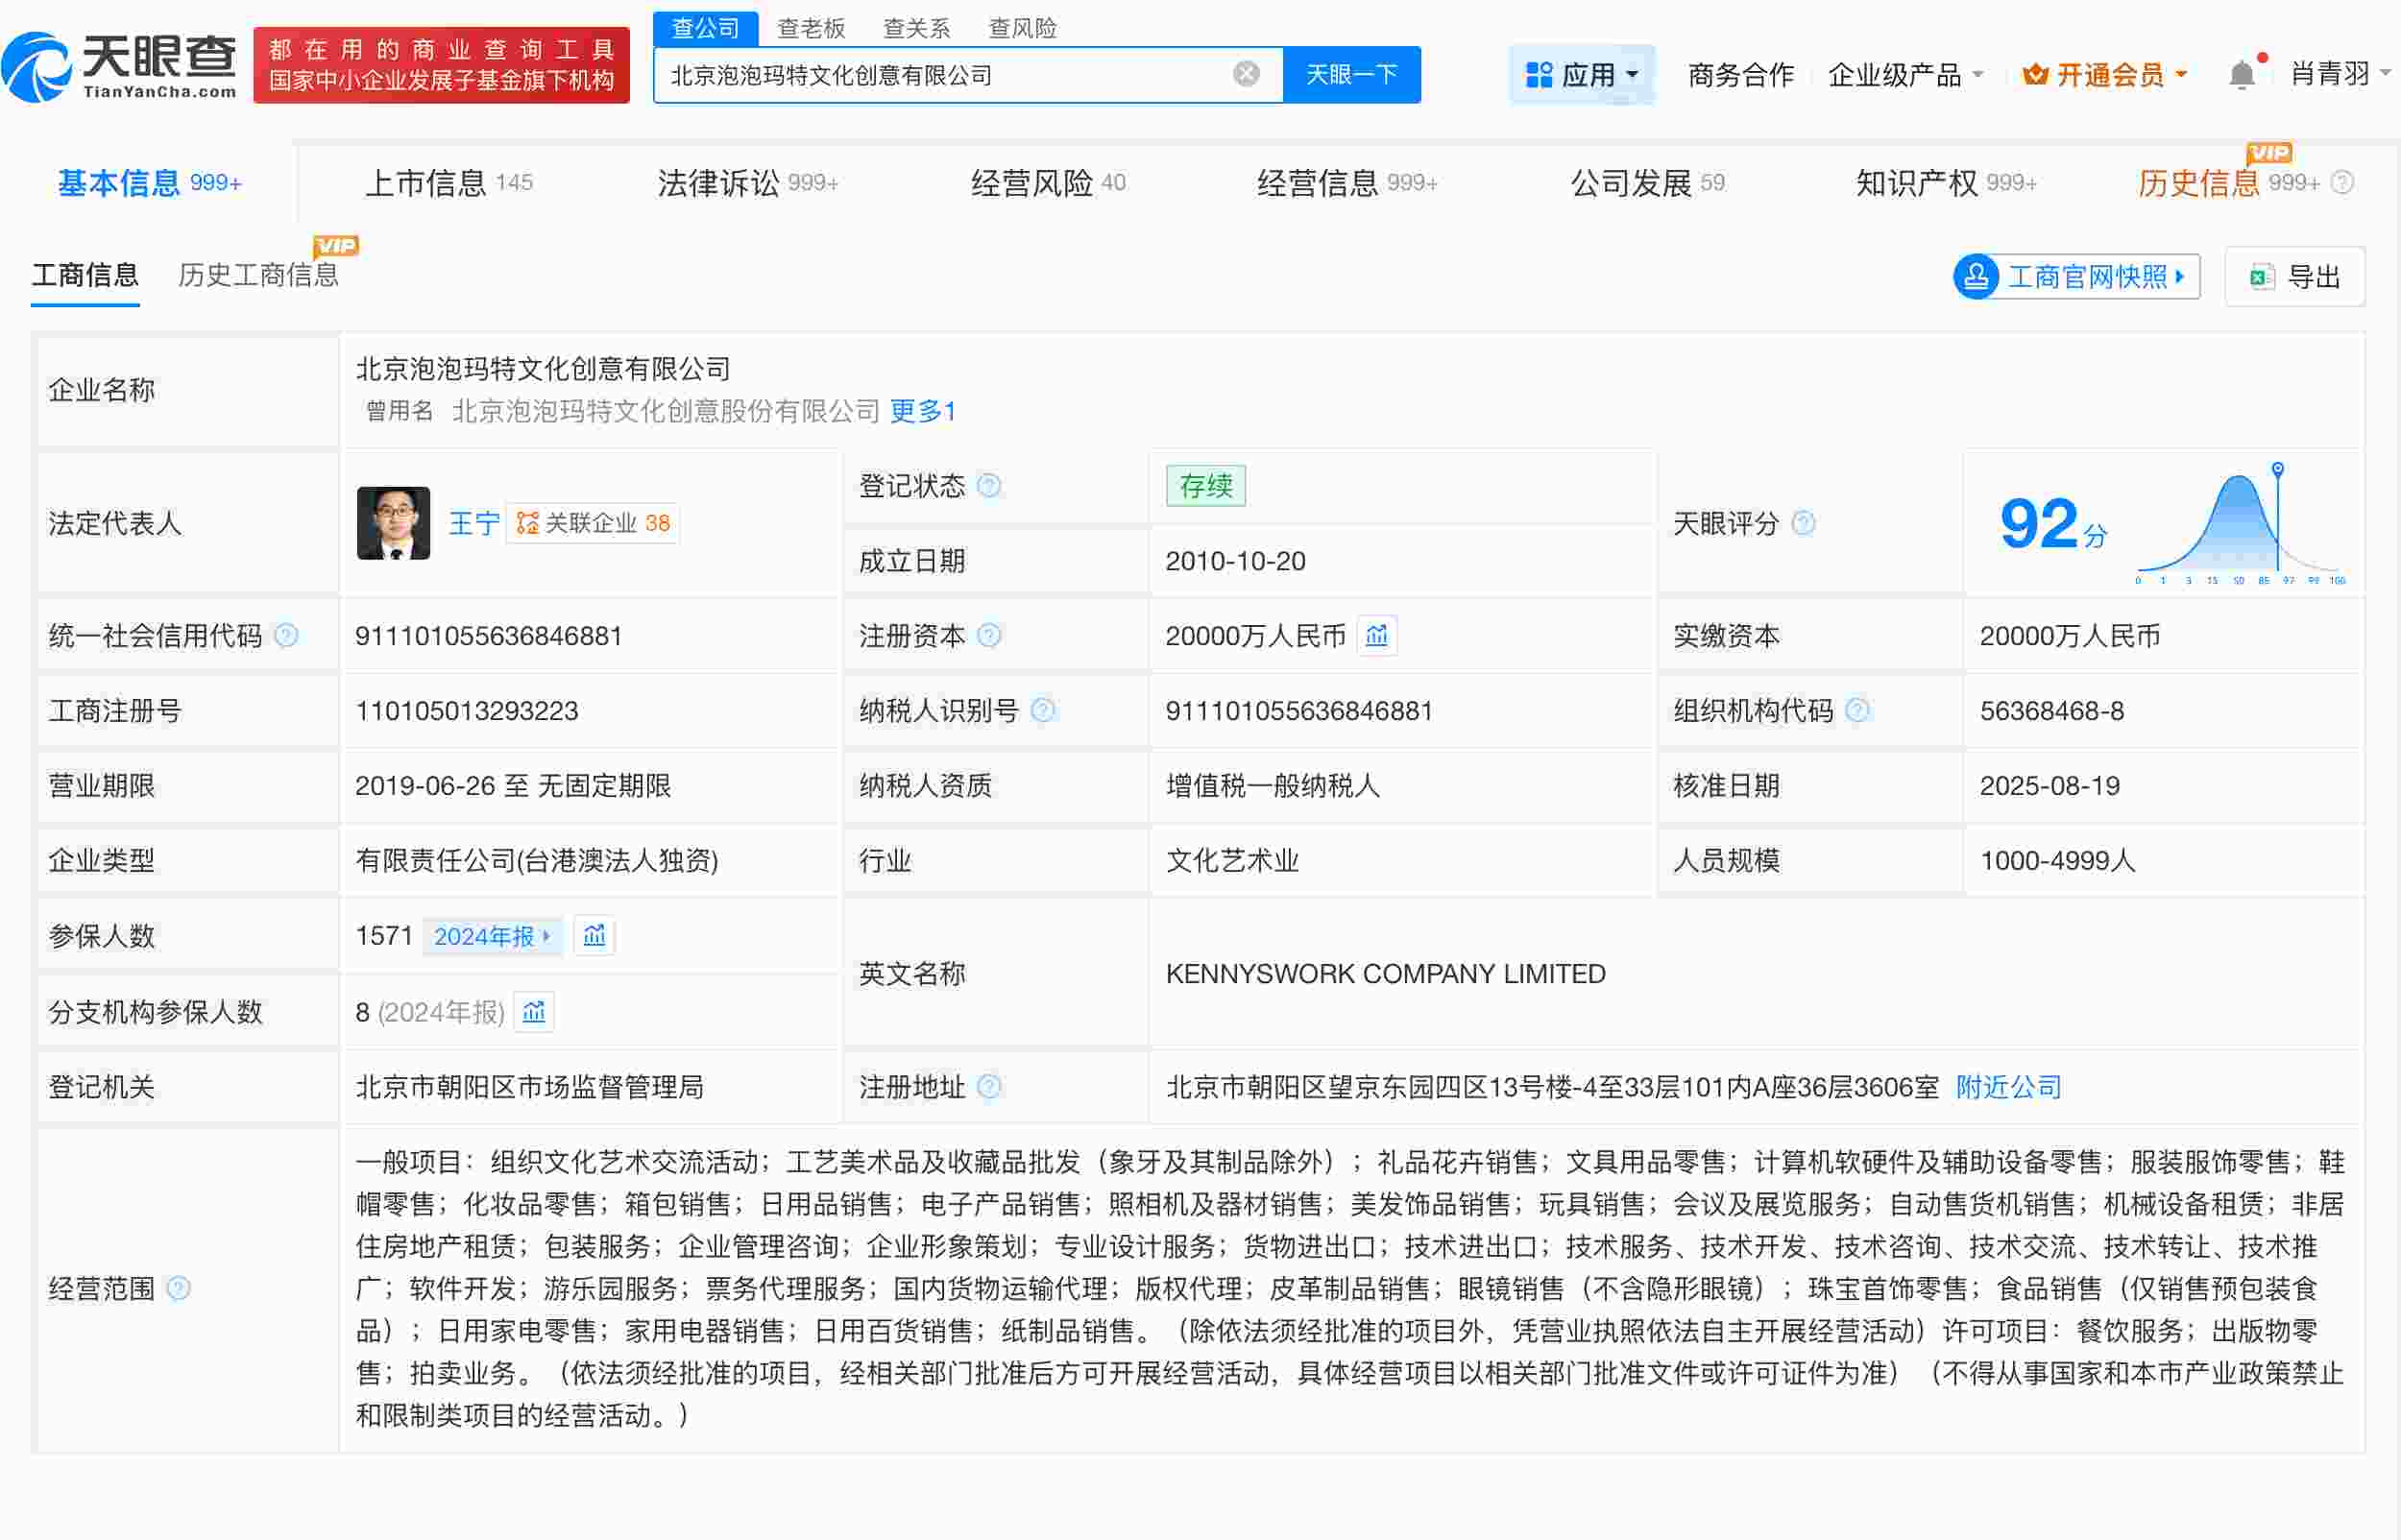The width and height of the screenshot is (2401, 1540).
Task: Click the clear icon in the search box
Action: click(1244, 74)
